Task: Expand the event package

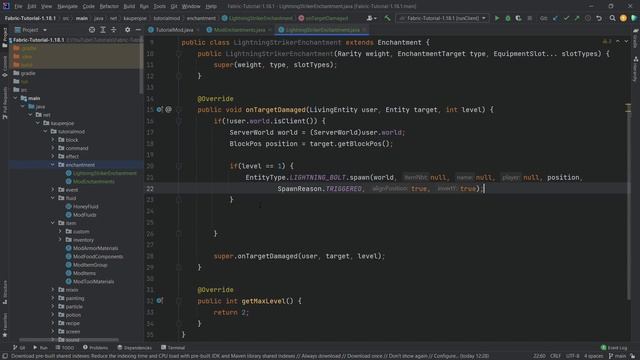Action: 53,190
